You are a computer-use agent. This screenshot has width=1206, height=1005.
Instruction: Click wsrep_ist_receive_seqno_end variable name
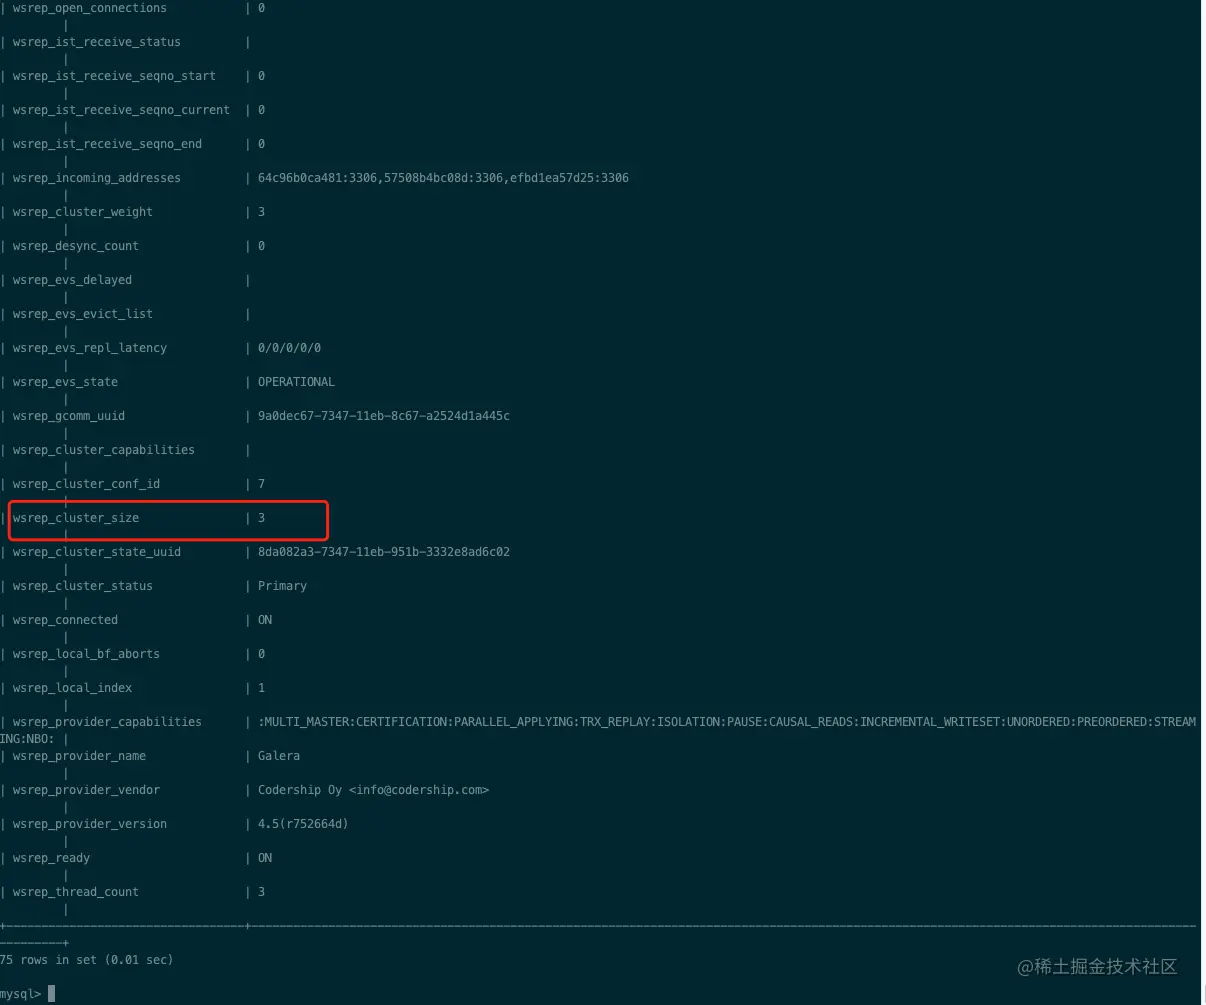(x=107, y=144)
